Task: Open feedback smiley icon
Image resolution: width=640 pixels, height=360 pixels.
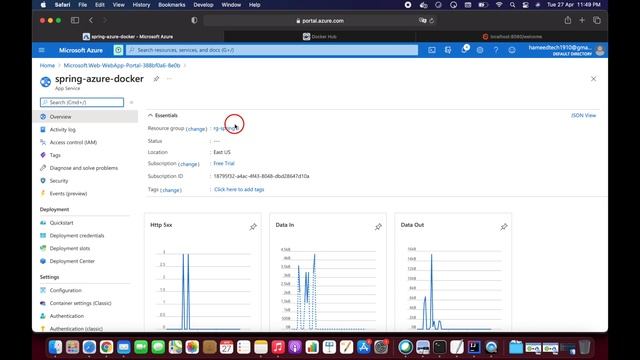Action: 512,50
